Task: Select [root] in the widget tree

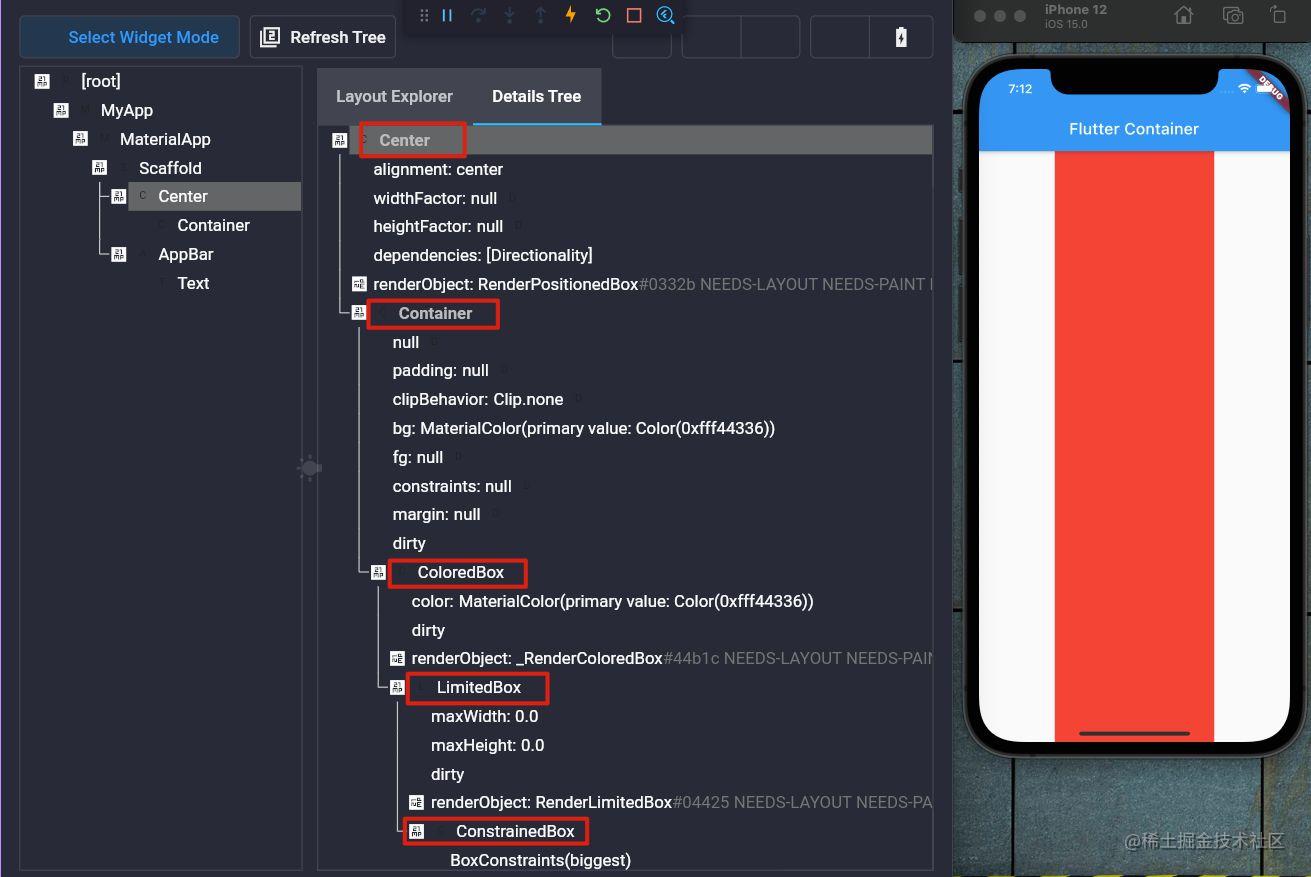Action: click(101, 81)
